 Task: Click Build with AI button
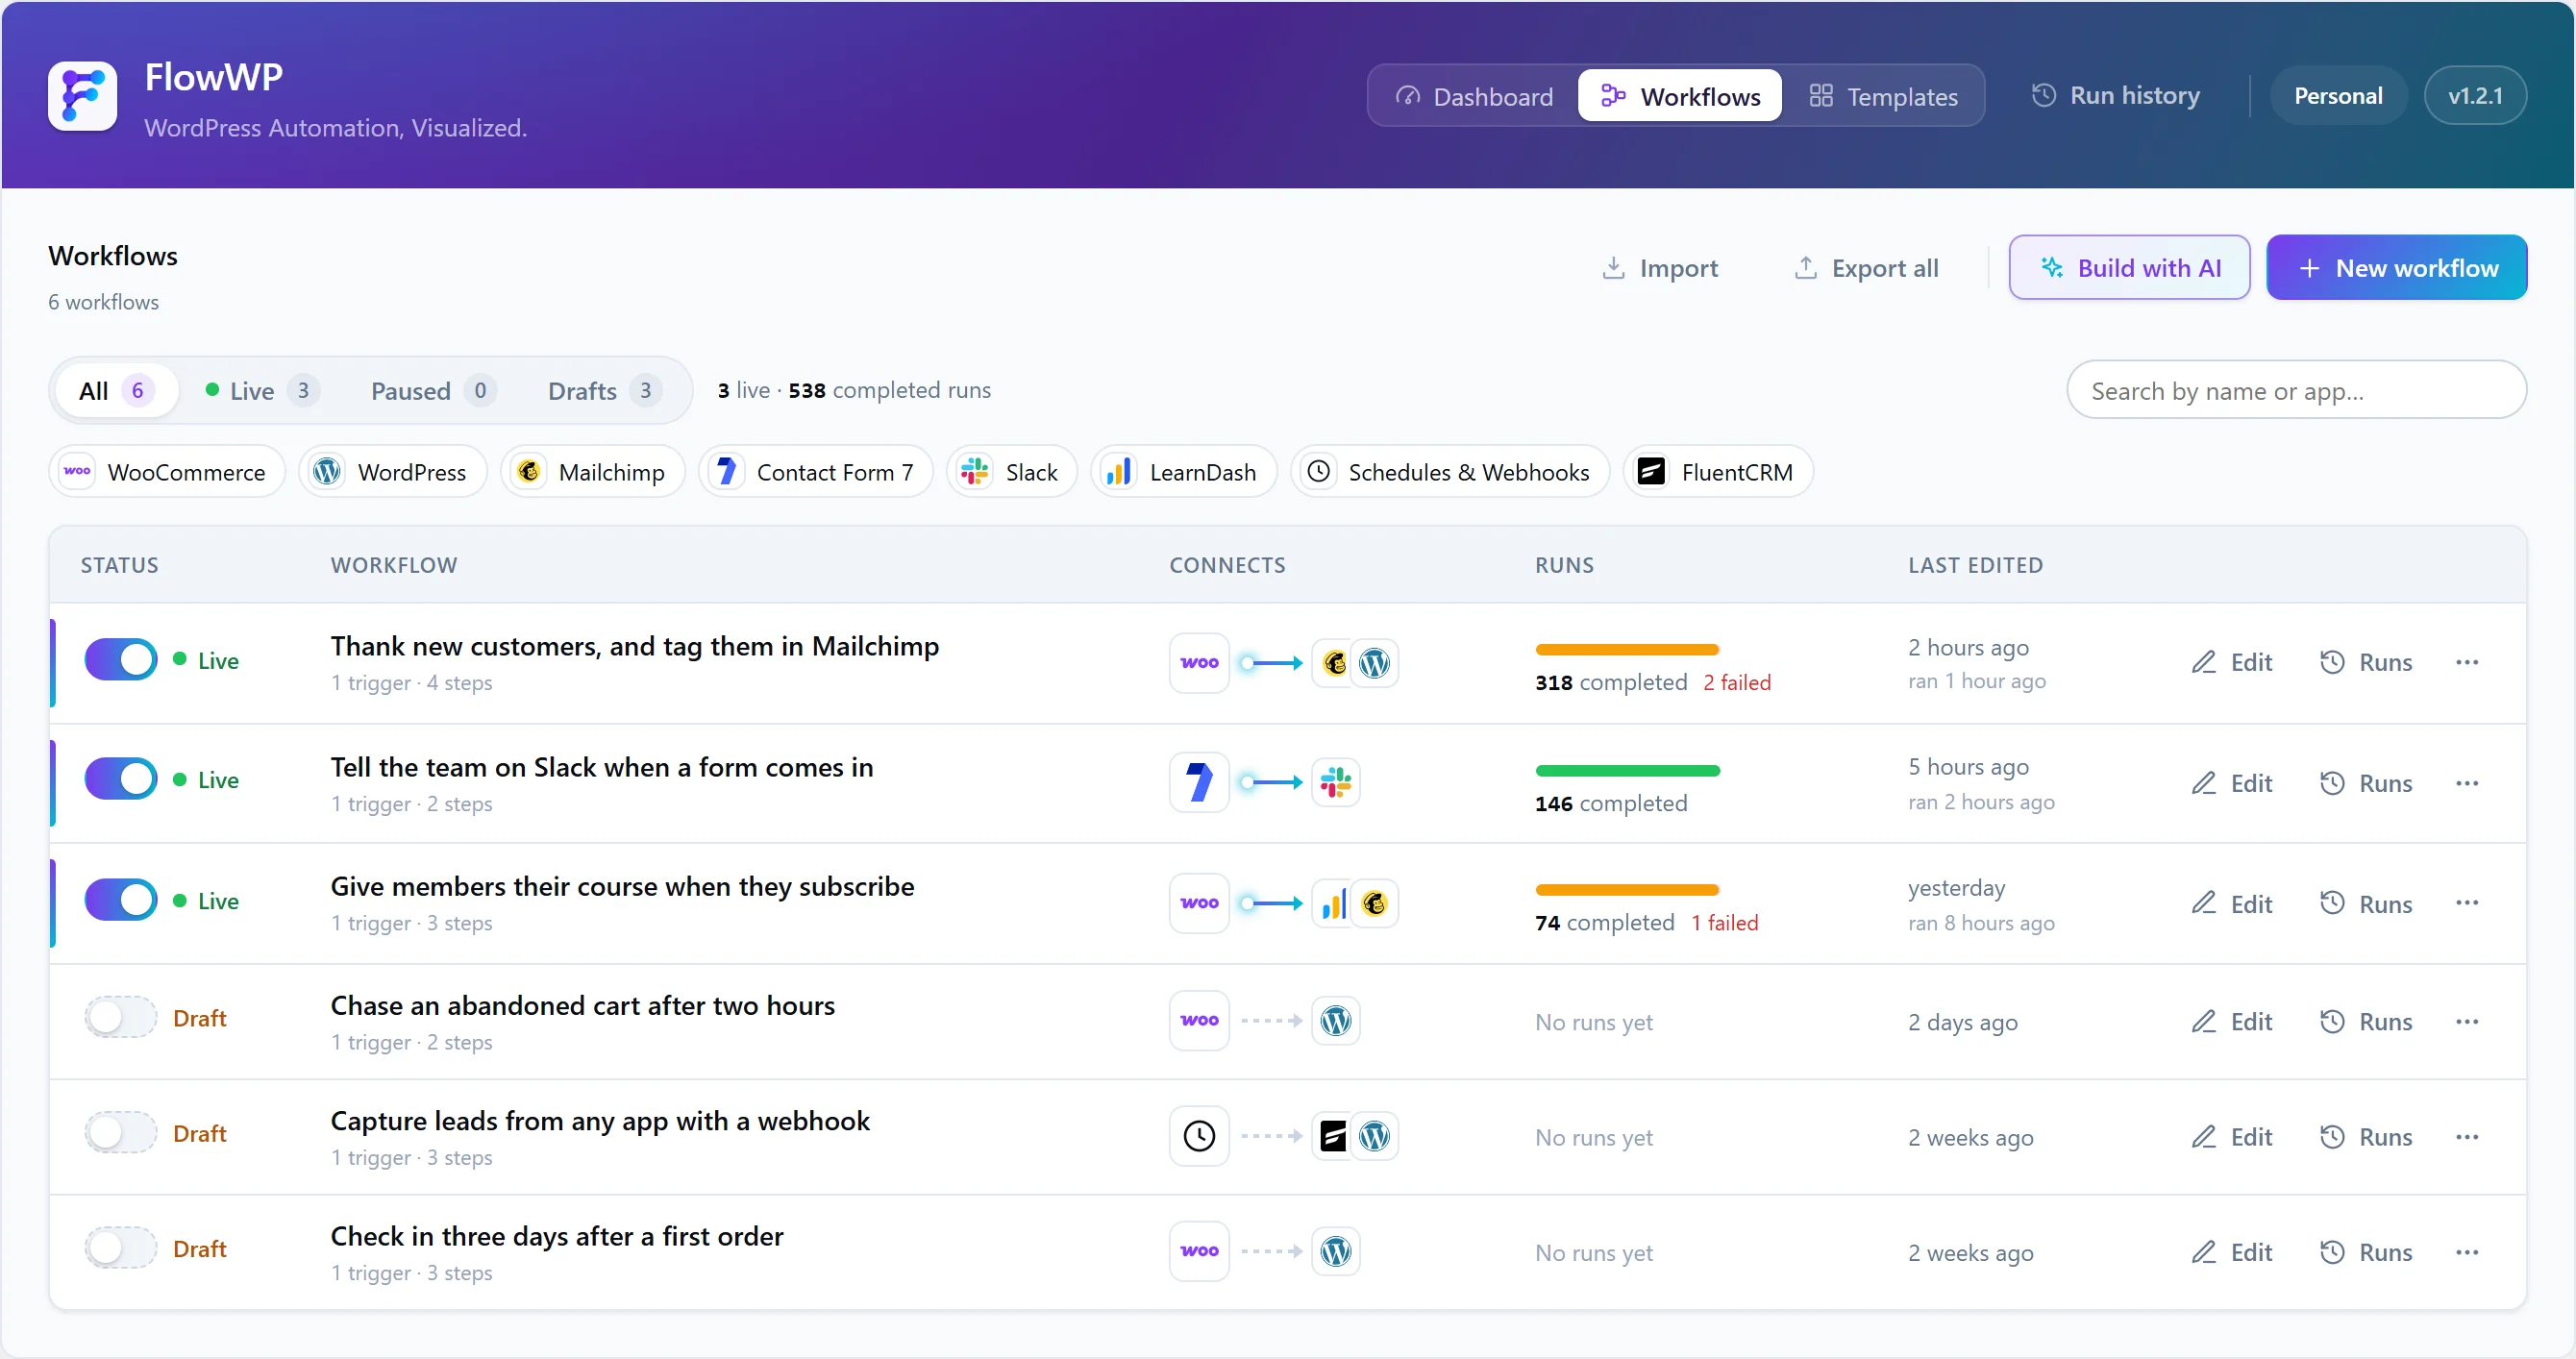[2130, 268]
